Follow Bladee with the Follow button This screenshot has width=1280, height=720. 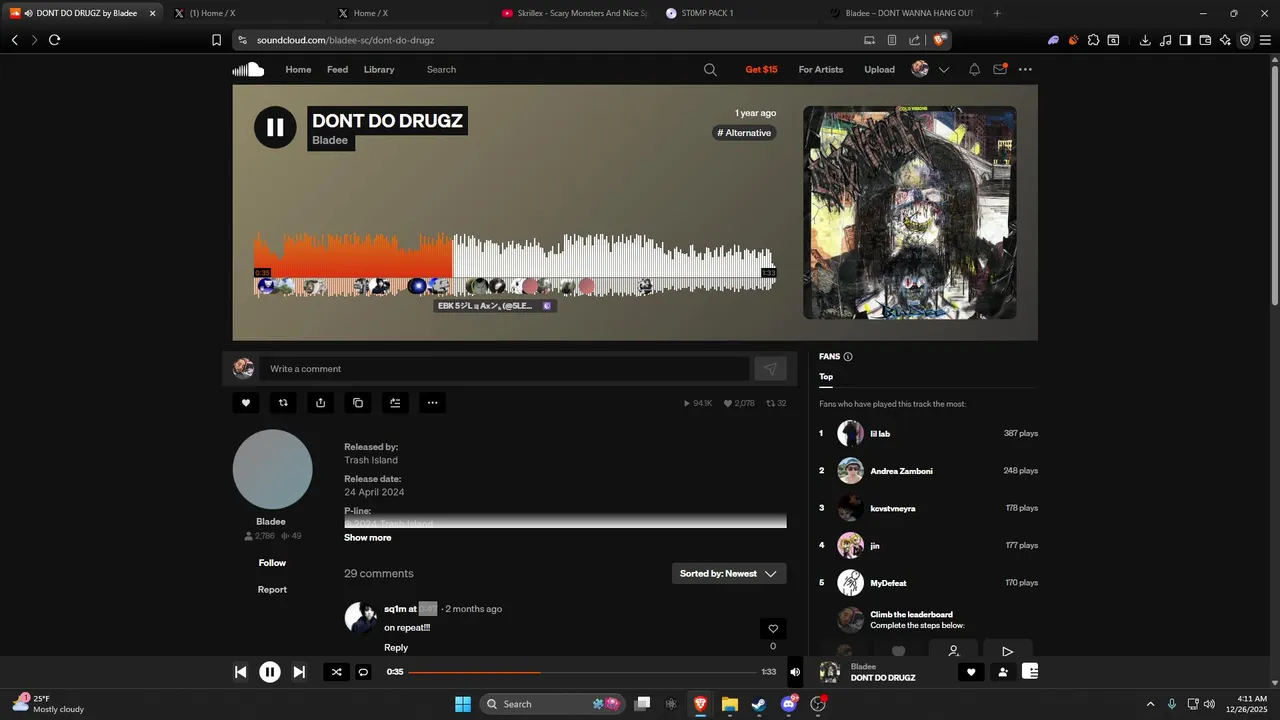click(272, 563)
